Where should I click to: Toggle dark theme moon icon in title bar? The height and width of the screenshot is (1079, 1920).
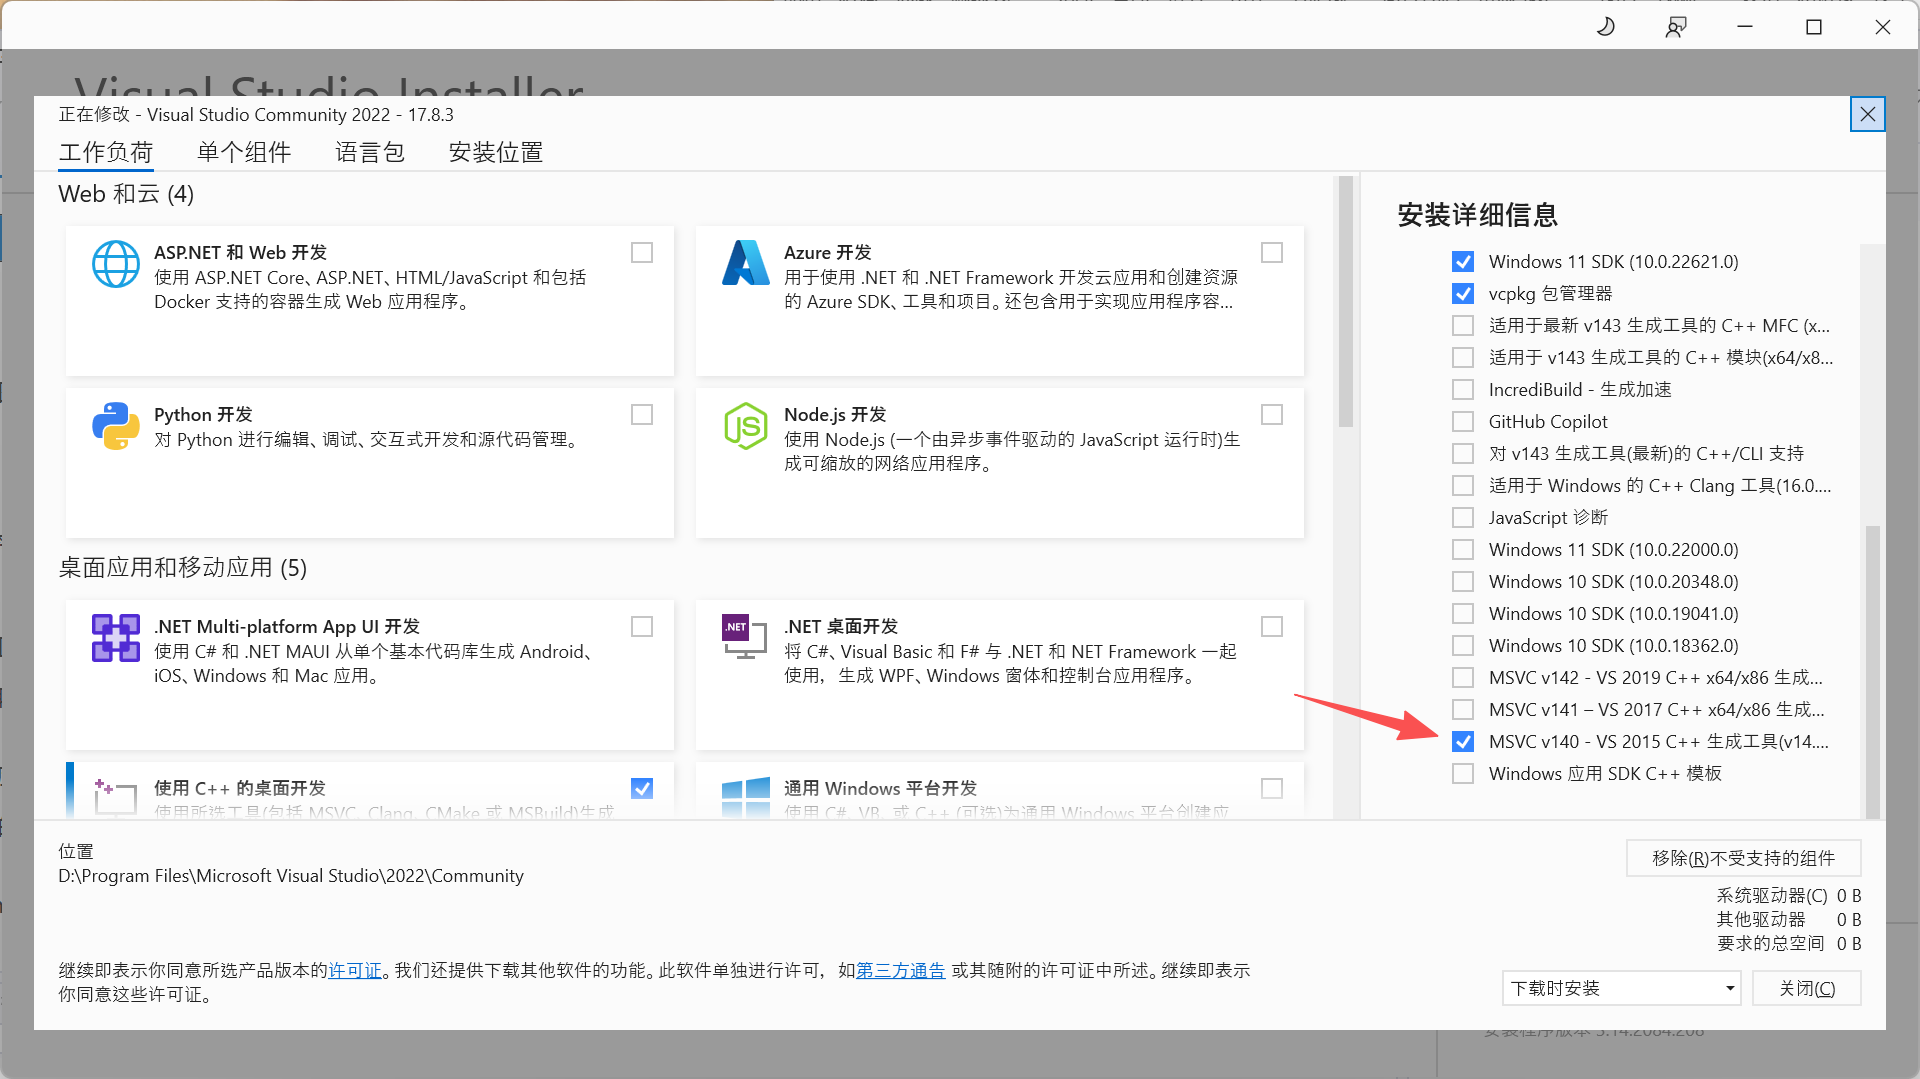click(x=1606, y=27)
